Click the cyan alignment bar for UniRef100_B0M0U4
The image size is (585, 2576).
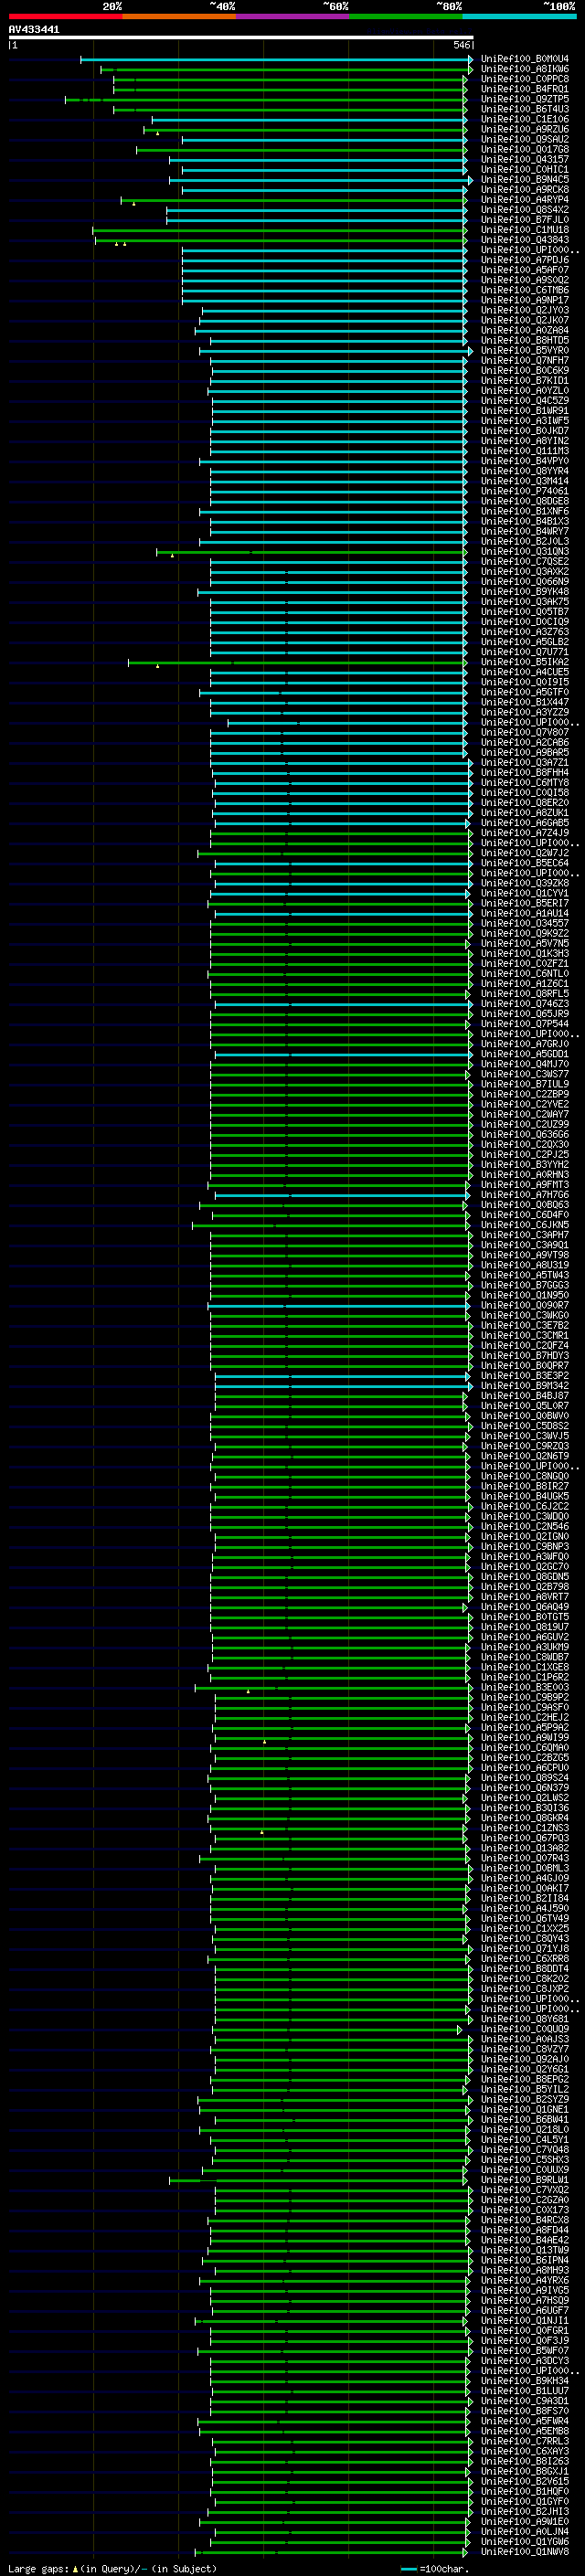pos(276,59)
